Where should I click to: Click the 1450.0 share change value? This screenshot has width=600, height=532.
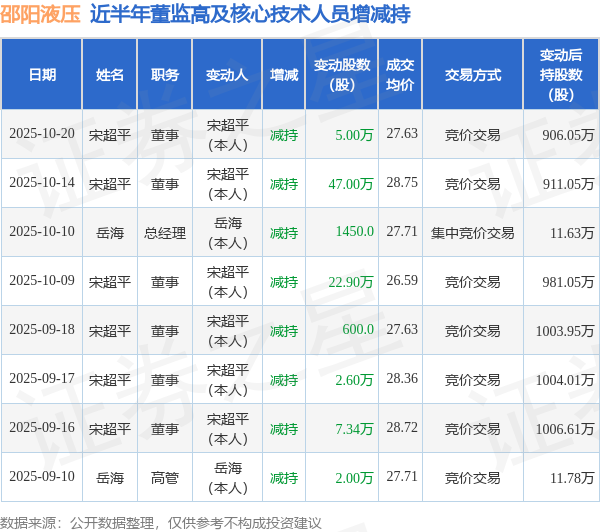tap(355, 232)
